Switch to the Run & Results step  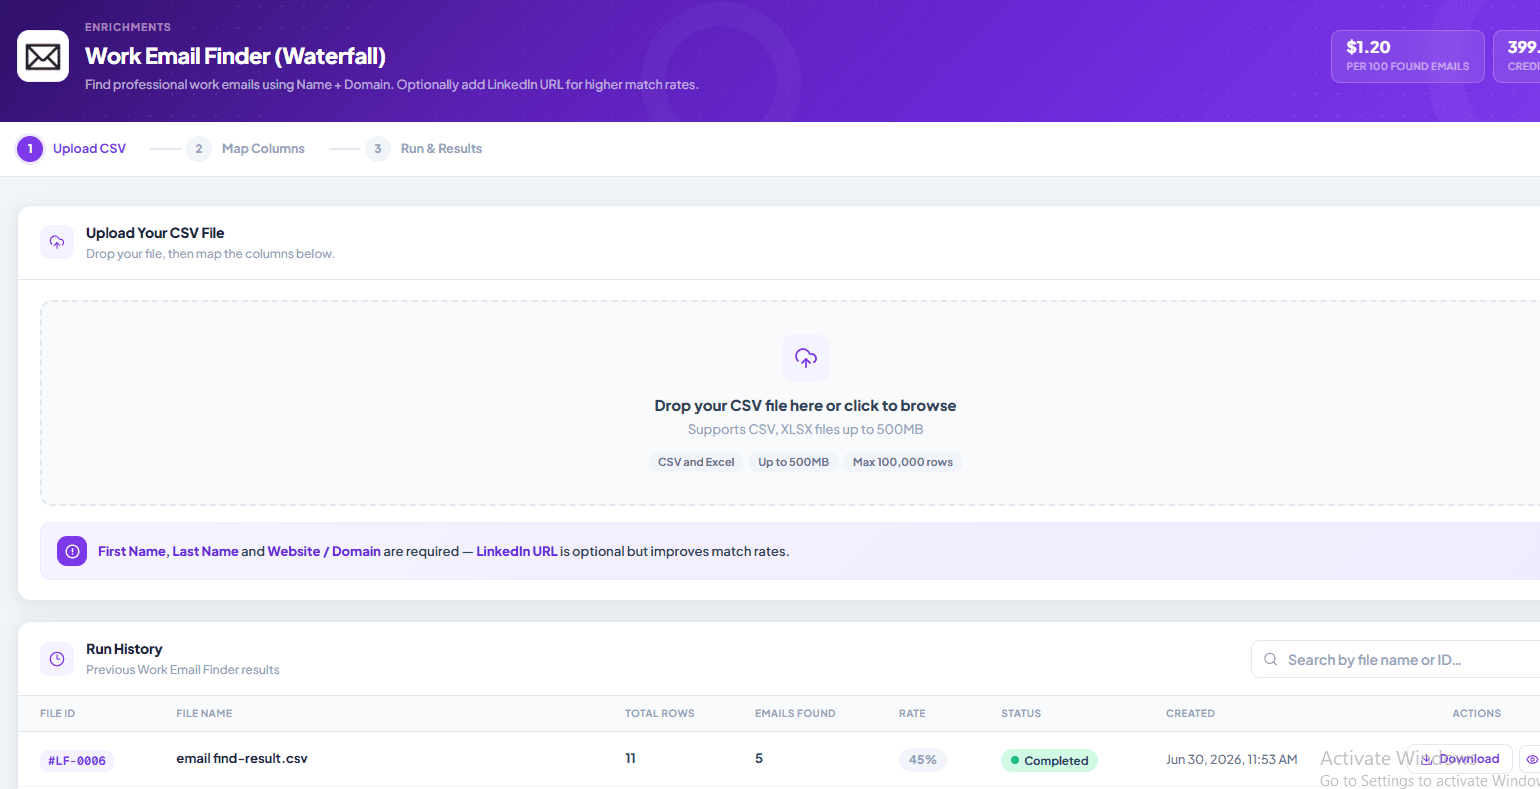424,149
